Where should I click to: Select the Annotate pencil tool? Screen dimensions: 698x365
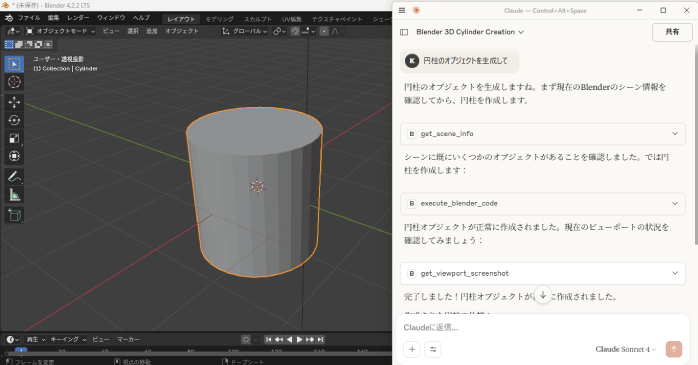pyautogui.click(x=14, y=177)
